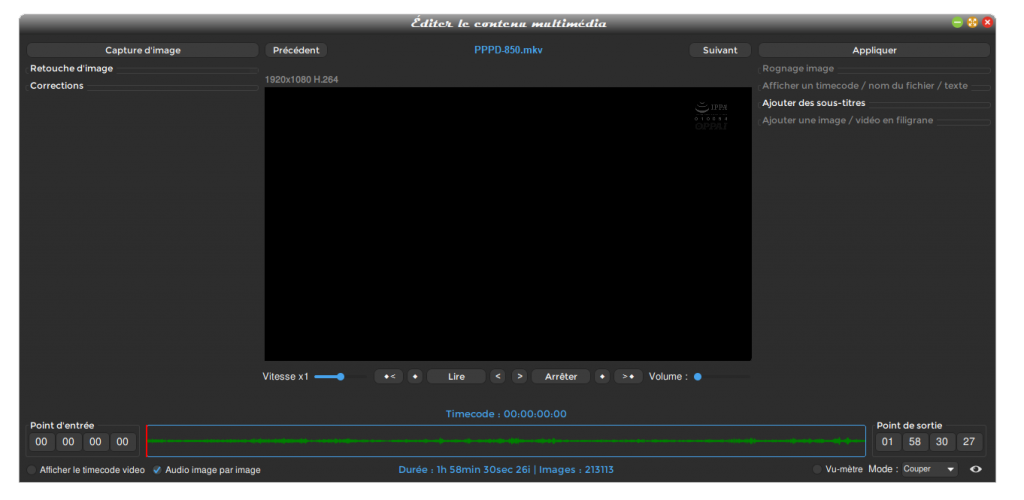Click the set in-point marker button before Lire
The image size is (1024, 500).
coord(415,377)
